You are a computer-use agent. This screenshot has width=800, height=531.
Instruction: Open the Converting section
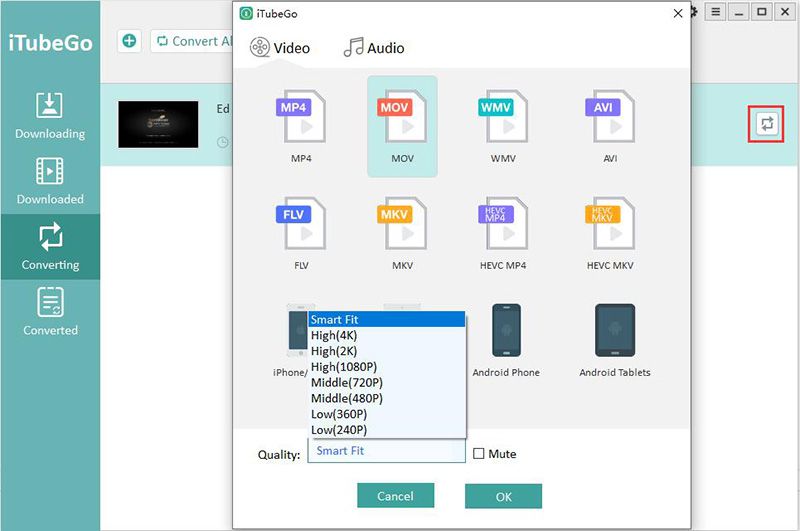(50, 247)
